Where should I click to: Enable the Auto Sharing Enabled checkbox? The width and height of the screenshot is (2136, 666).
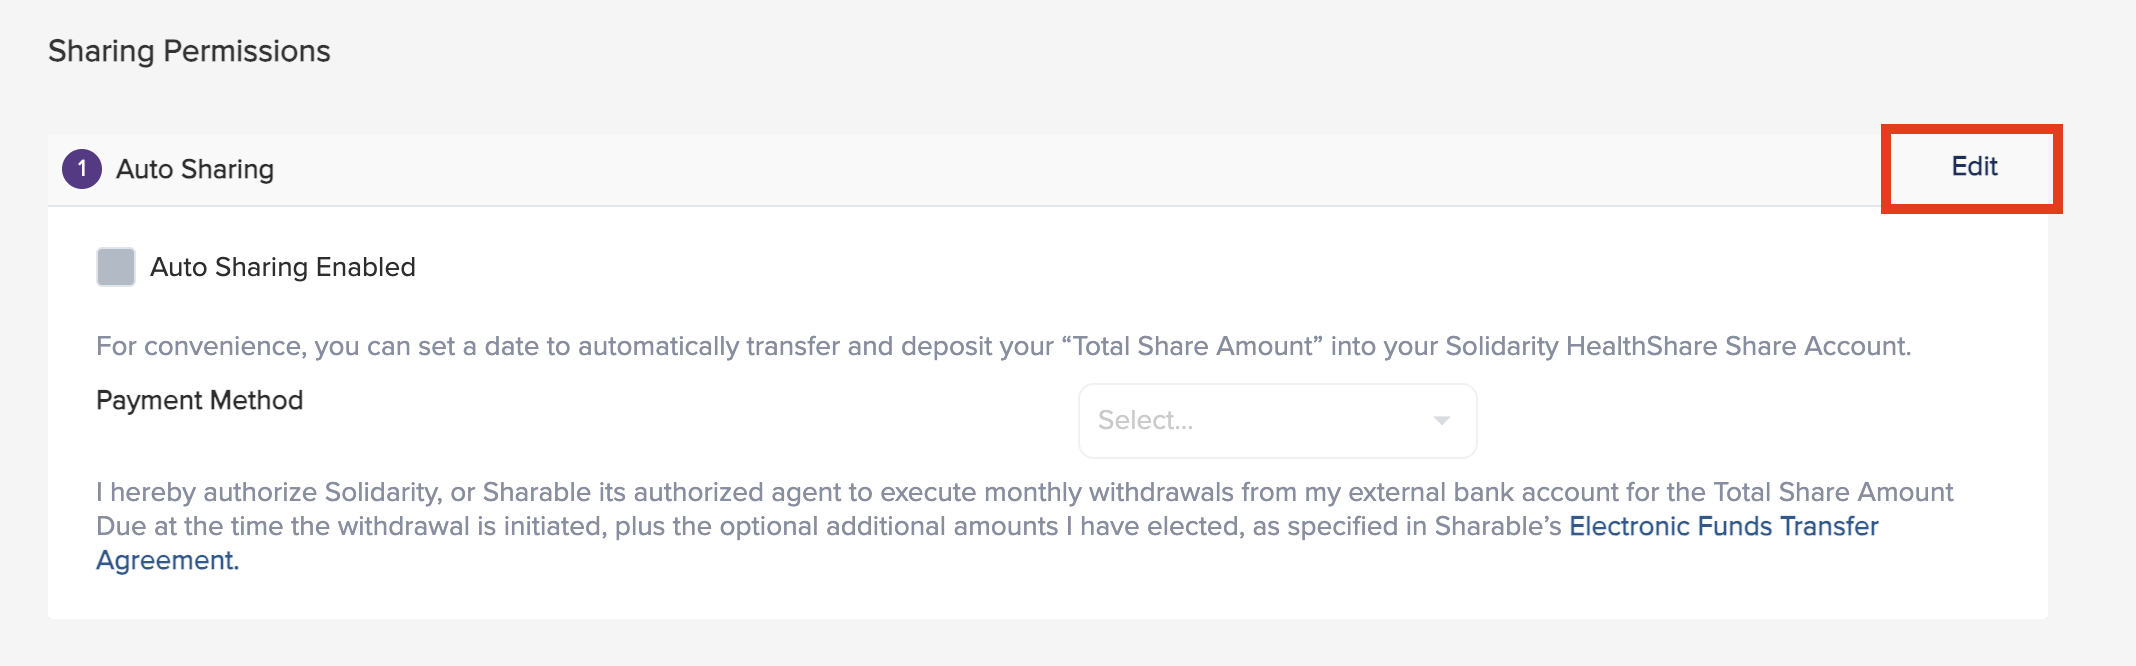coord(116,267)
